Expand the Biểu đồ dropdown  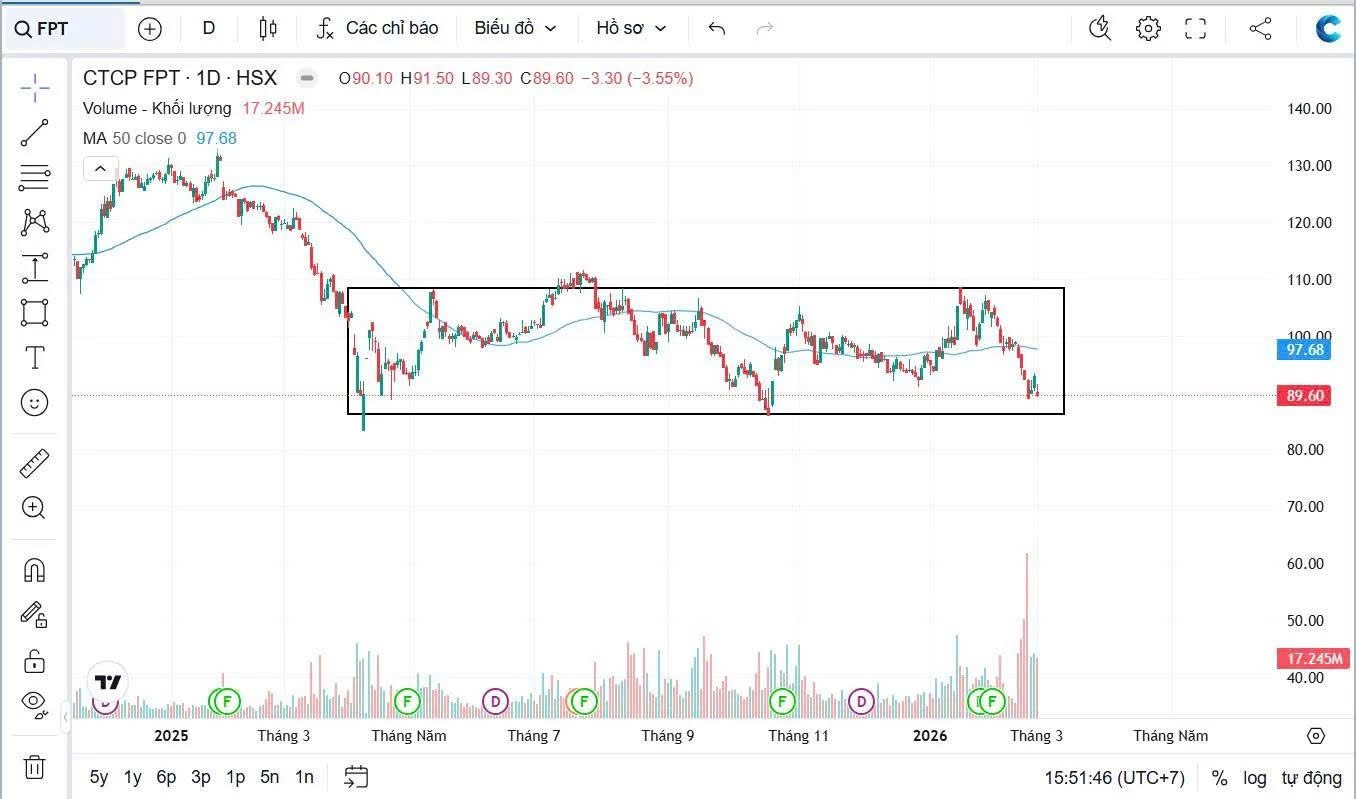coord(515,28)
